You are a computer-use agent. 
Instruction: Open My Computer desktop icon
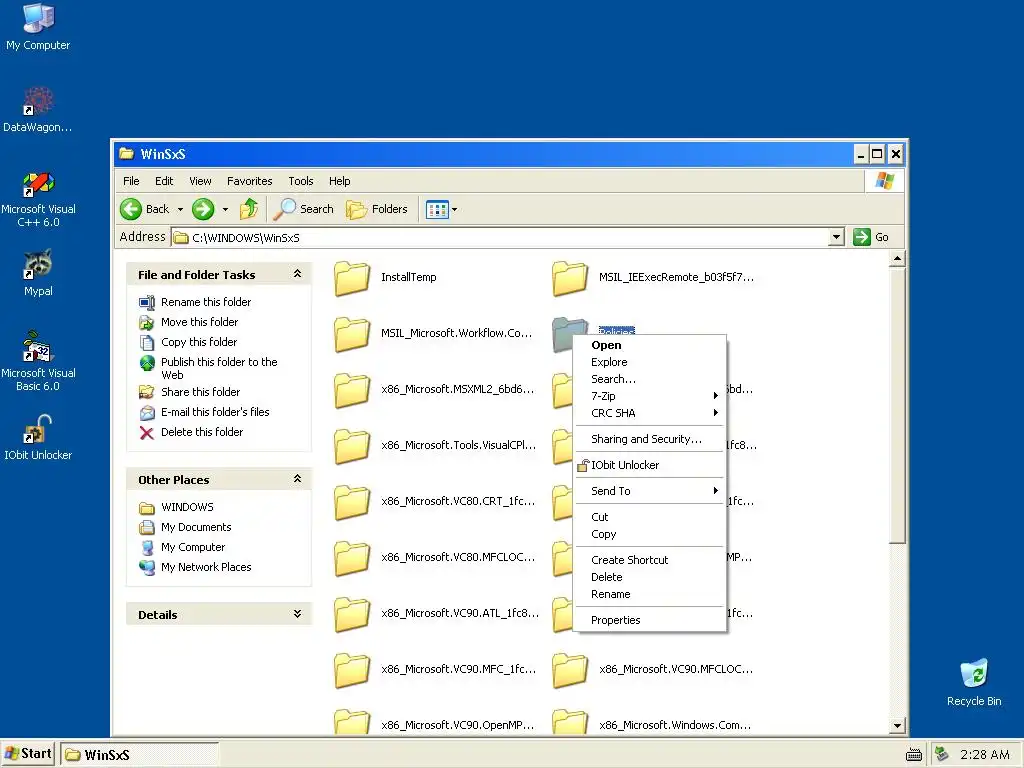(38, 27)
